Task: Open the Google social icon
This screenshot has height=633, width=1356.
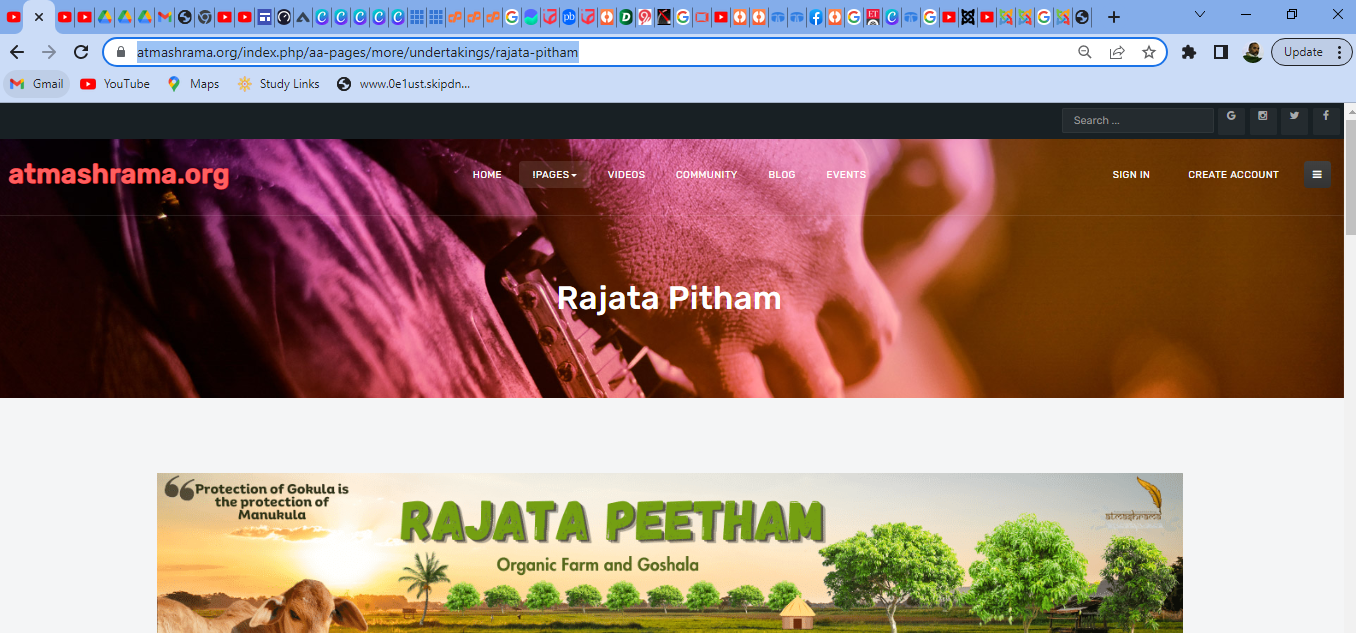Action: click(1231, 120)
